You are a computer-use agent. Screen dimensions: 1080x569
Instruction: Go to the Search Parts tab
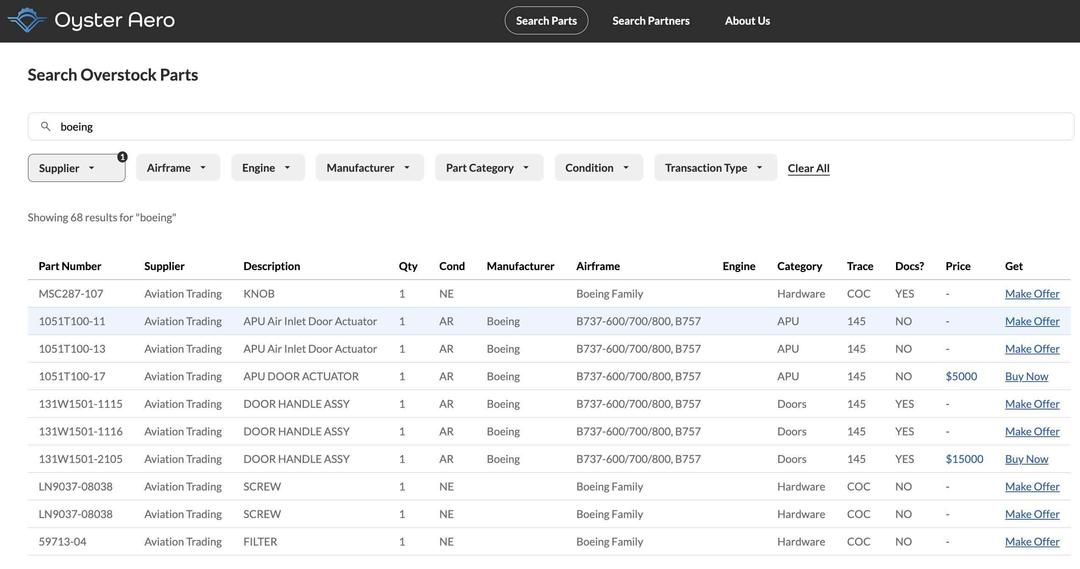(546, 21)
